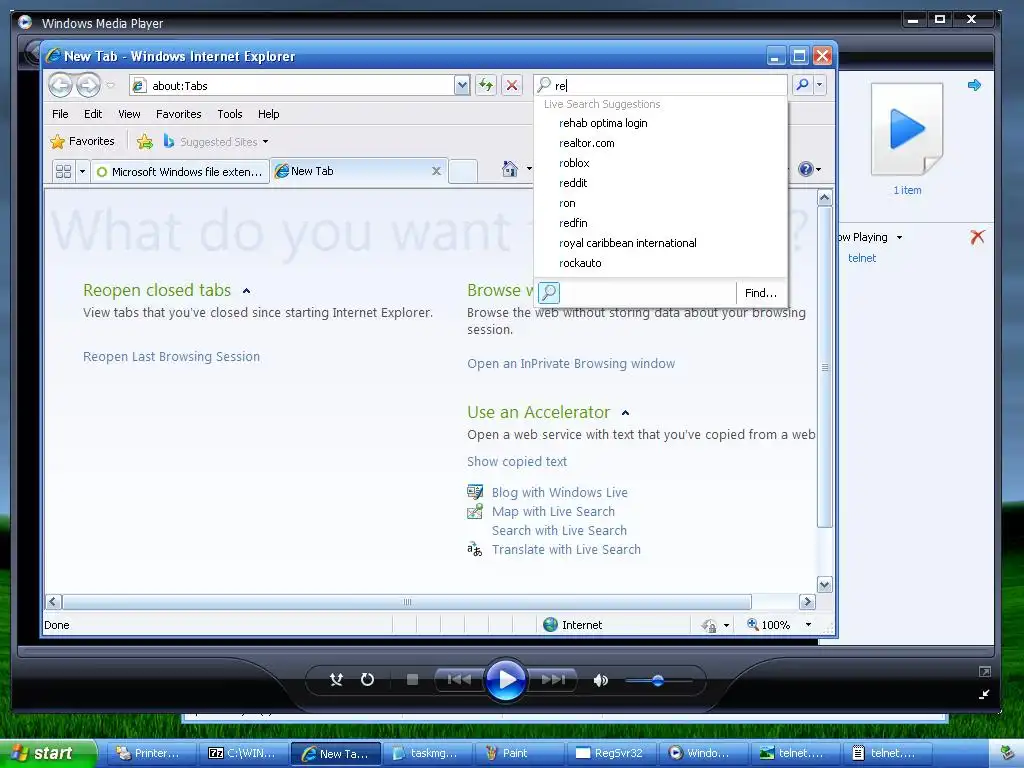Screen dimensions: 1024x768
Task: Switch to Microsoft Windows file extension tab
Action: [180, 172]
